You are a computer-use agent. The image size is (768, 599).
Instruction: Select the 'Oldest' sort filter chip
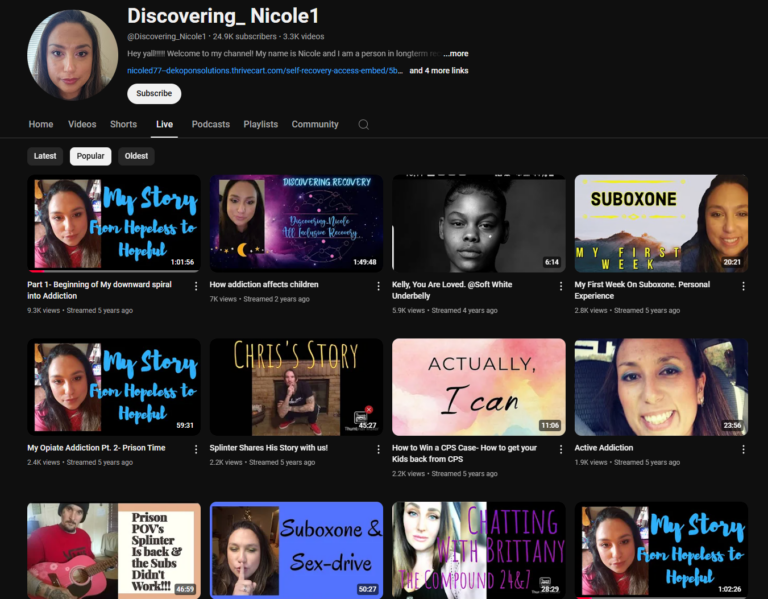pos(136,156)
